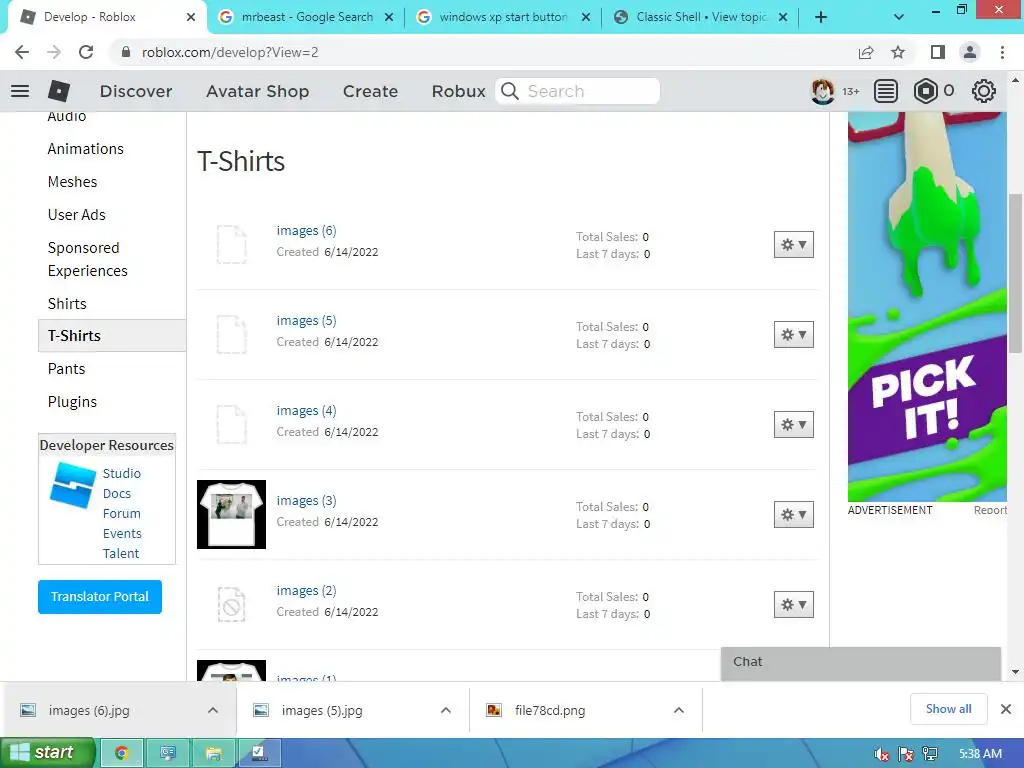Image resolution: width=1024 pixels, height=768 pixels.
Task: Select Pants in the sidebar
Action: click(x=66, y=369)
